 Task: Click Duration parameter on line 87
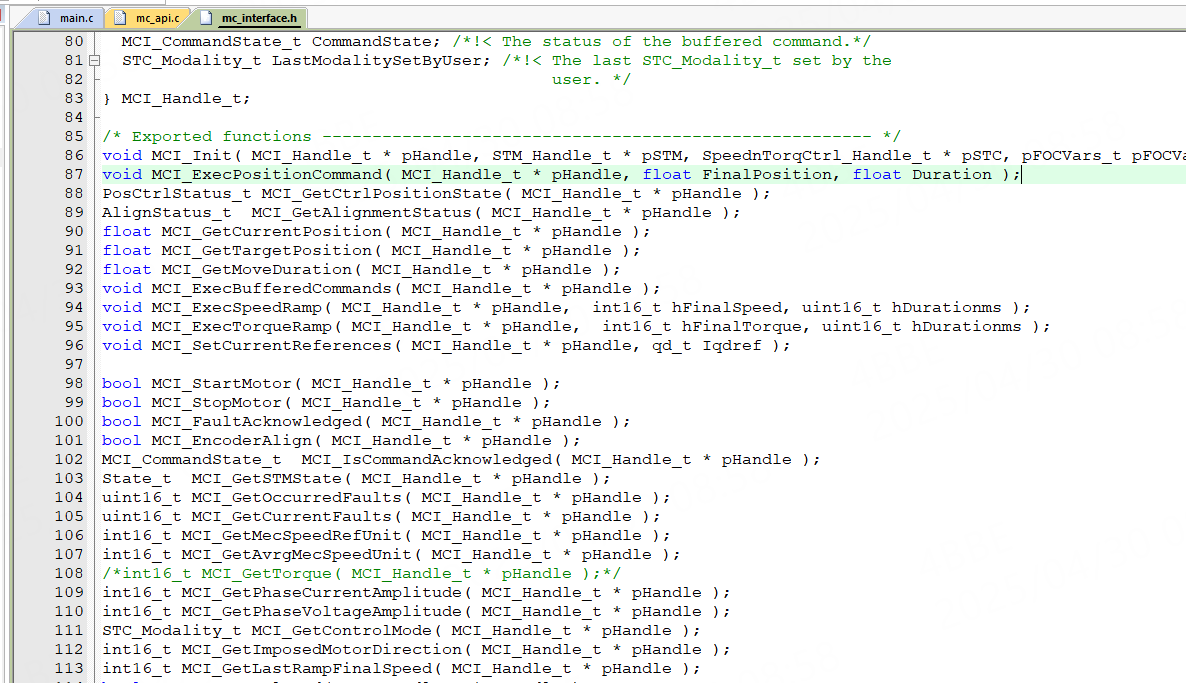tap(952, 175)
